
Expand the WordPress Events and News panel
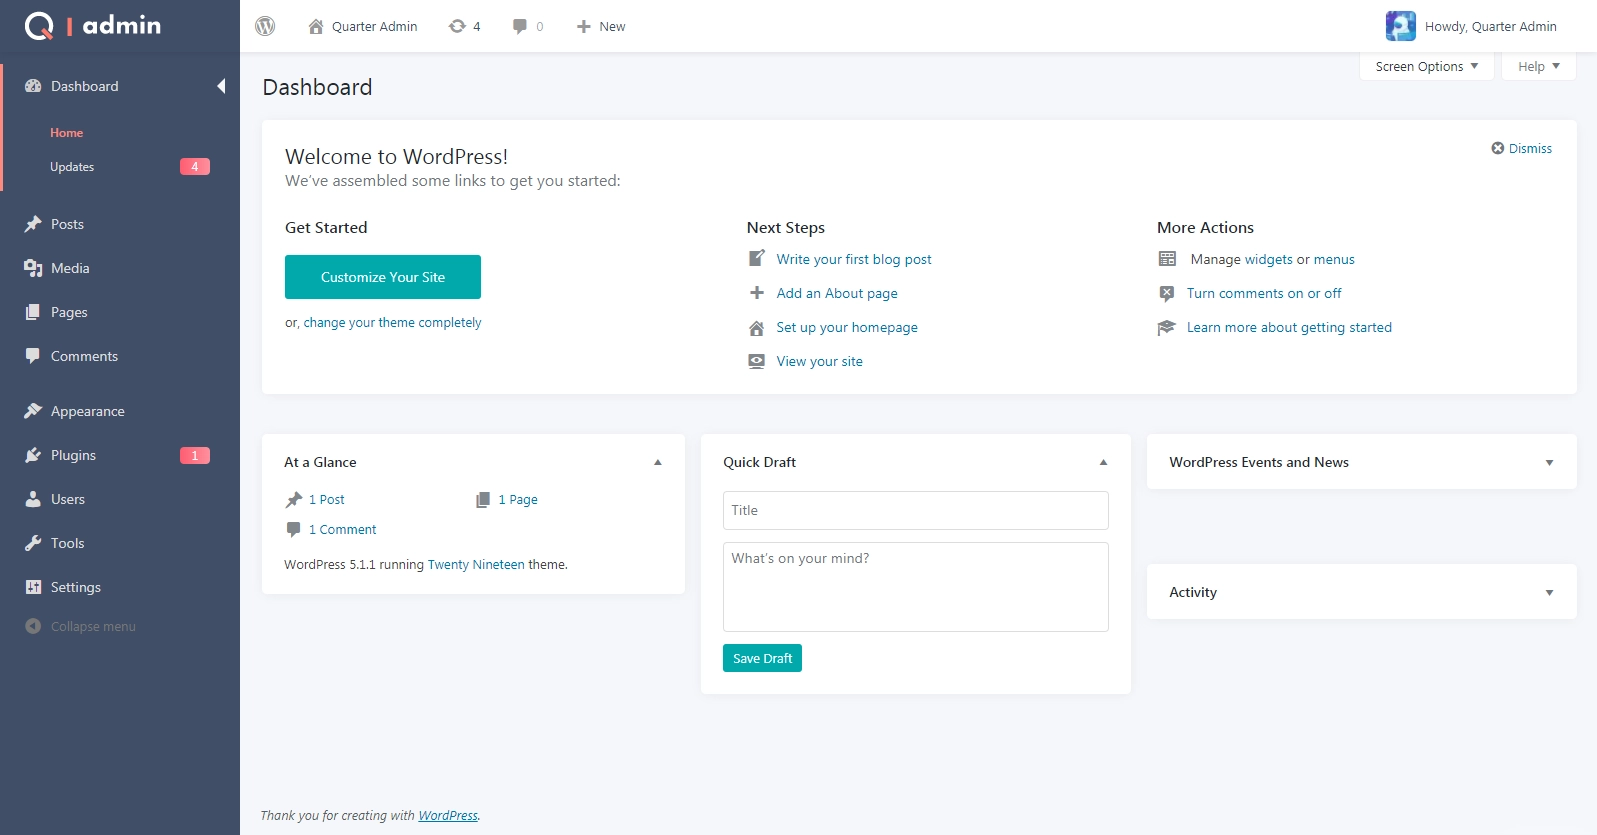1549,462
